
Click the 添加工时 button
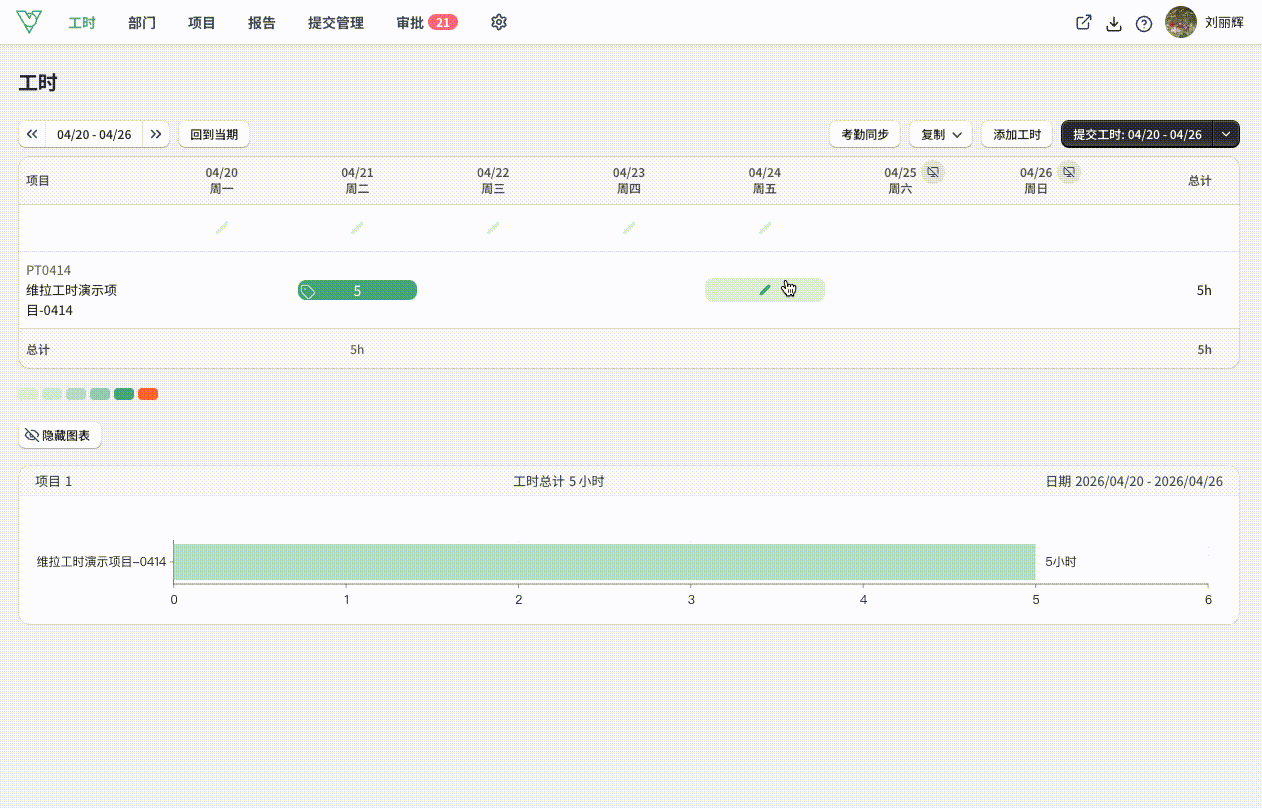click(x=1017, y=134)
